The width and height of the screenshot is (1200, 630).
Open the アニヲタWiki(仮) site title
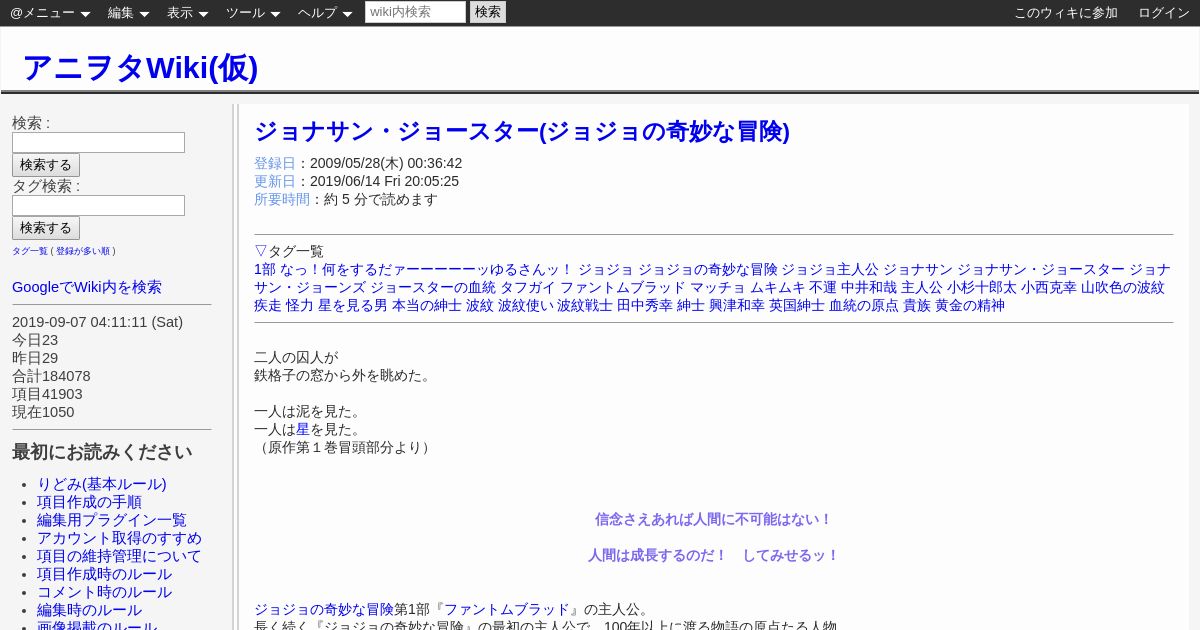pyautogui.click(x=140, y=67)
